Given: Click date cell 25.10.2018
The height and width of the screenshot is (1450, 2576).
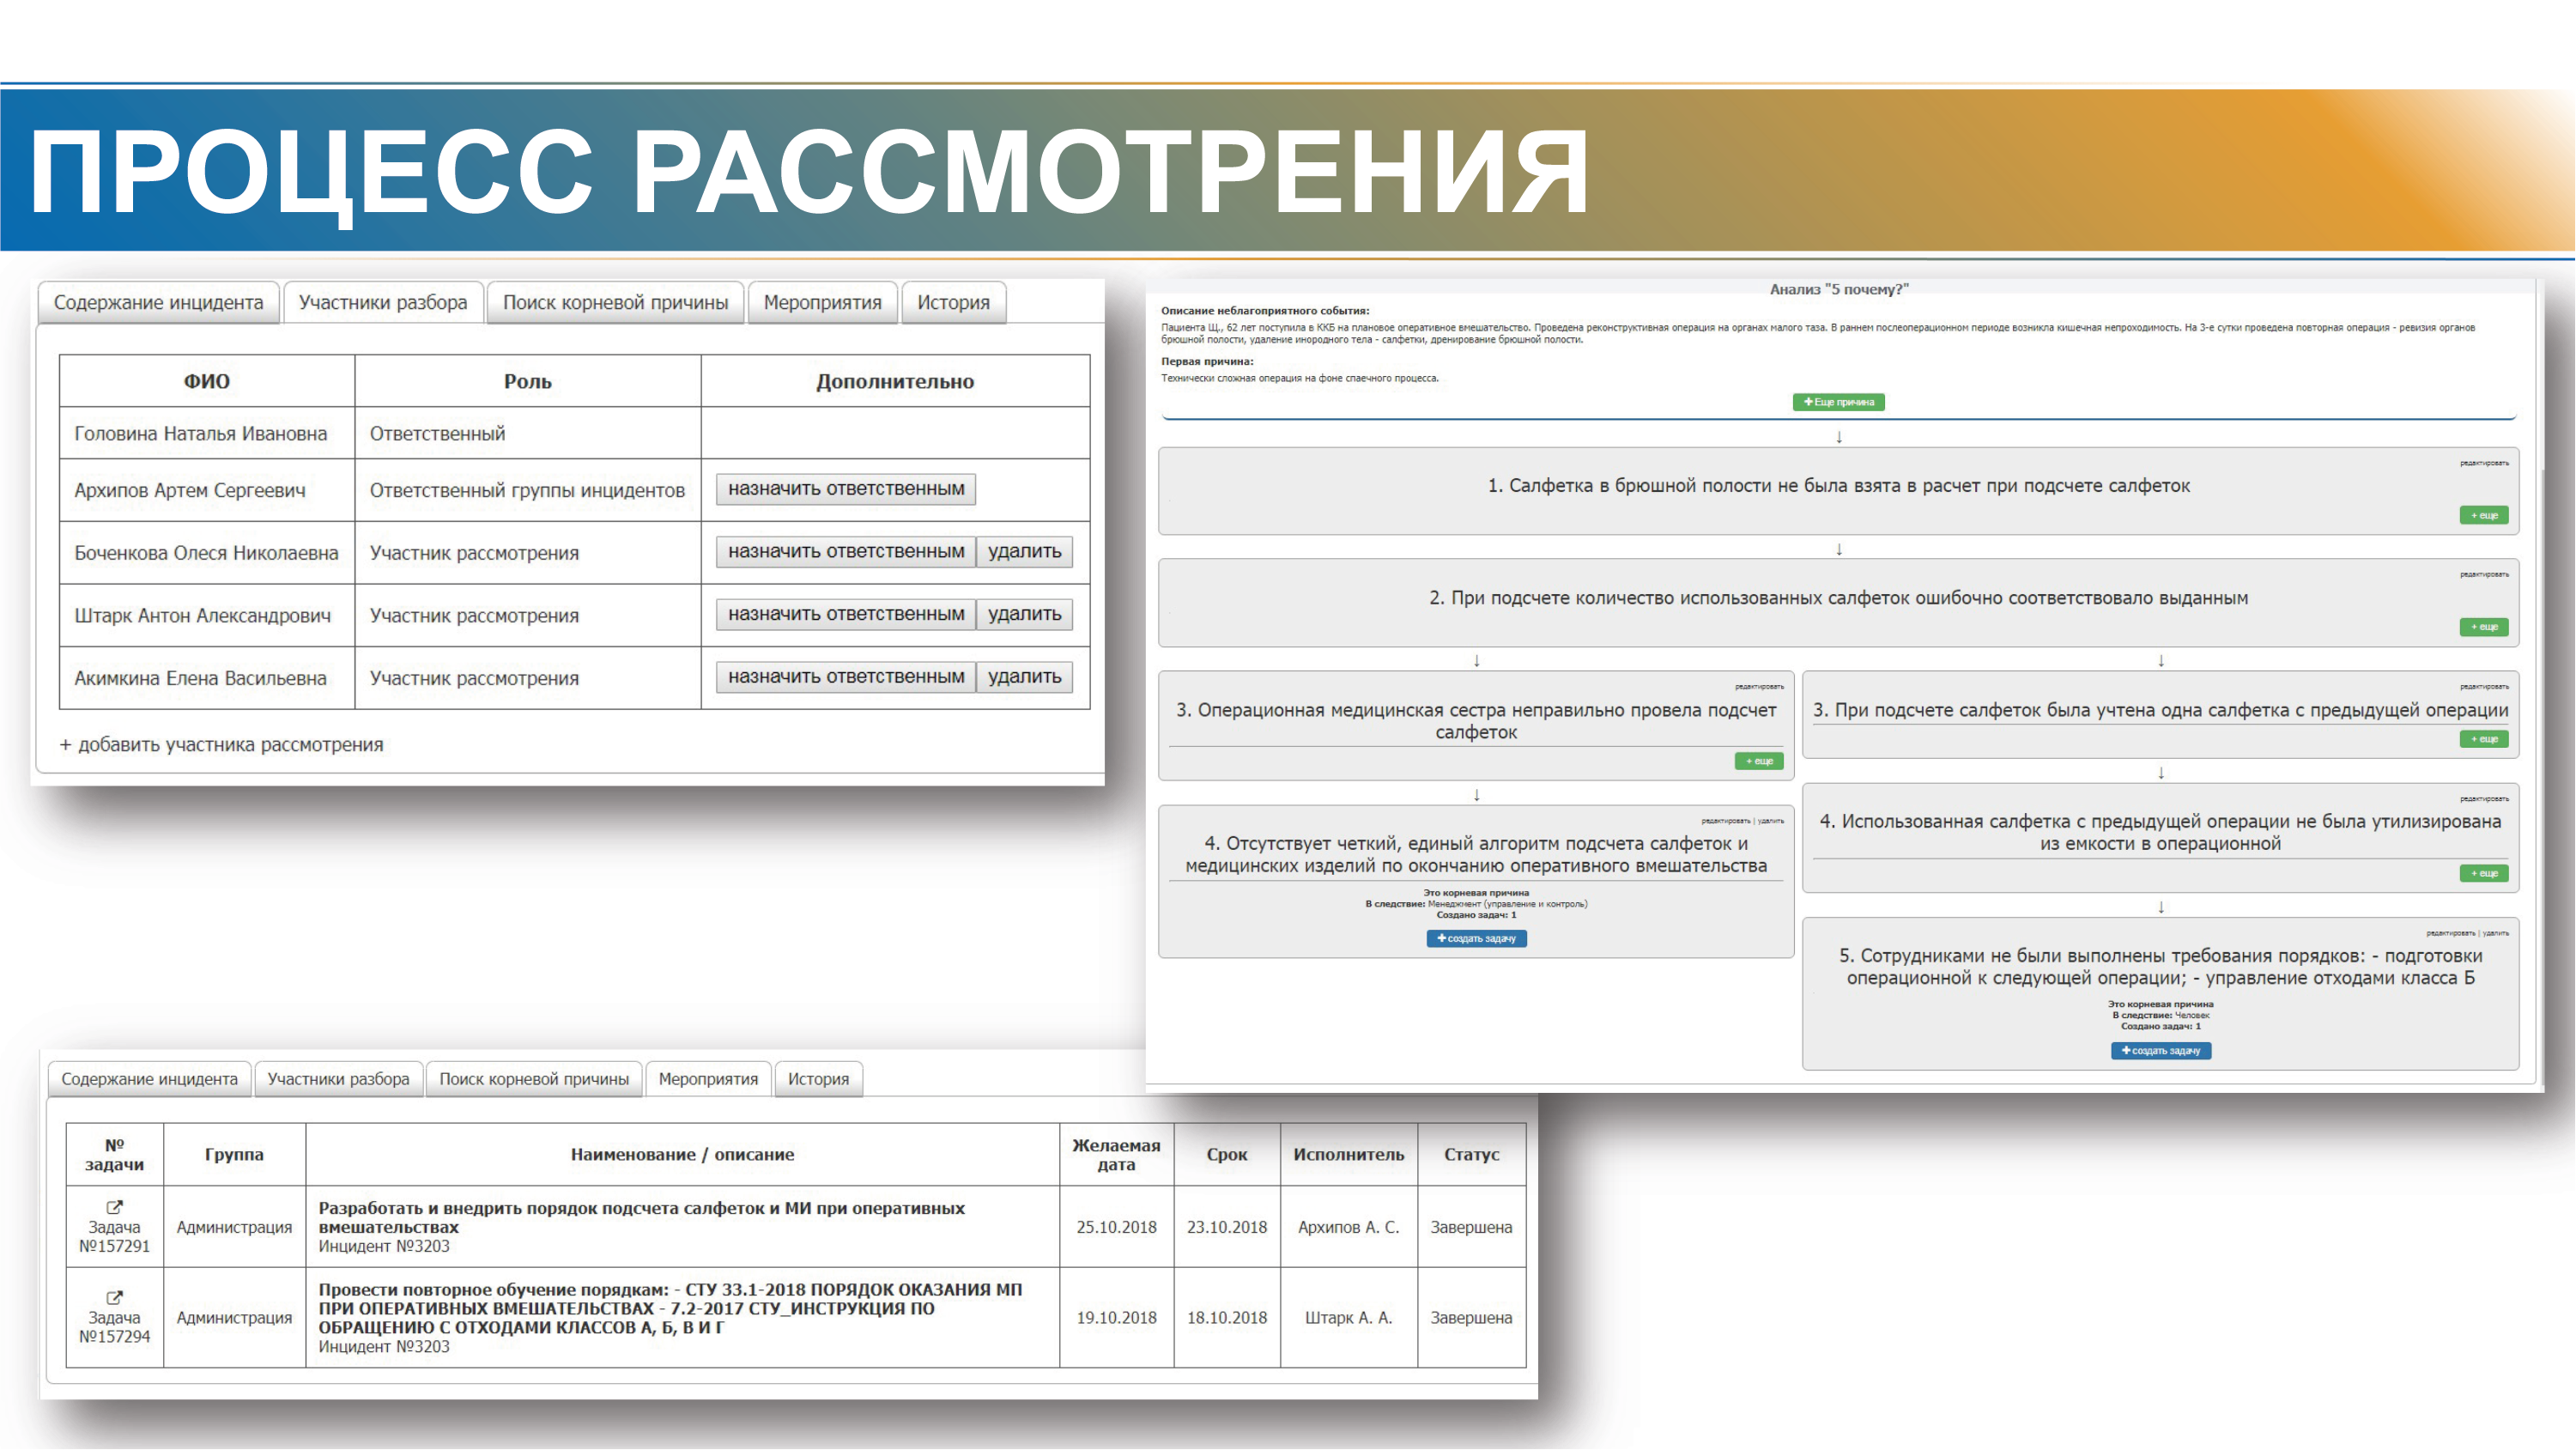Looking at the screenshot, I should point(1116,1227).
